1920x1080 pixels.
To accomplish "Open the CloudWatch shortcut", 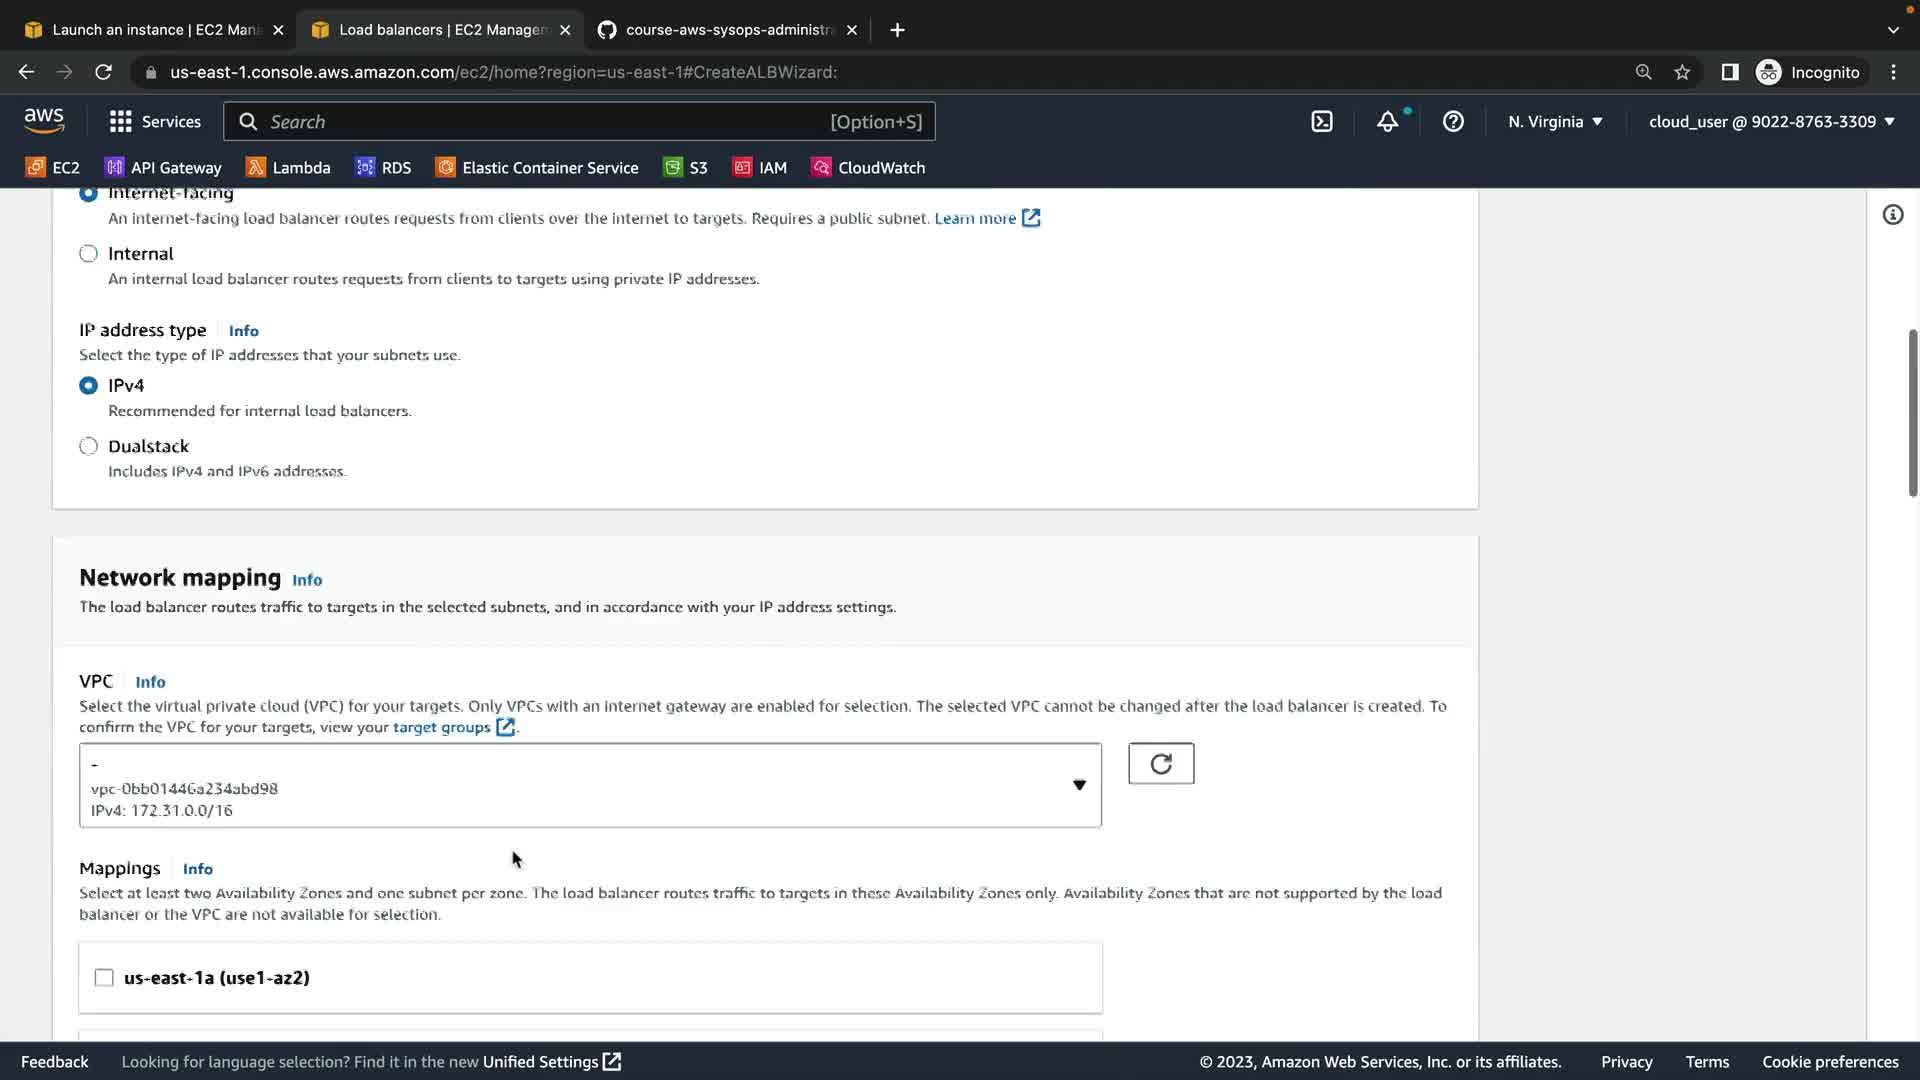I will coord(868,168).
